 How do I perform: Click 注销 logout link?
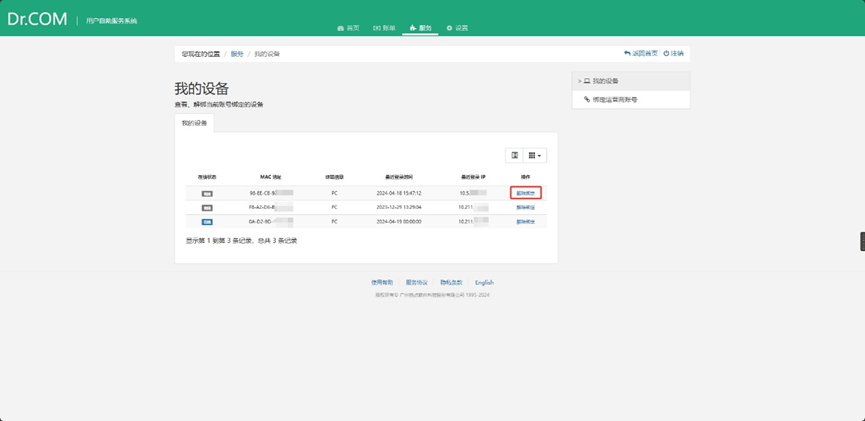coord(674,53)
